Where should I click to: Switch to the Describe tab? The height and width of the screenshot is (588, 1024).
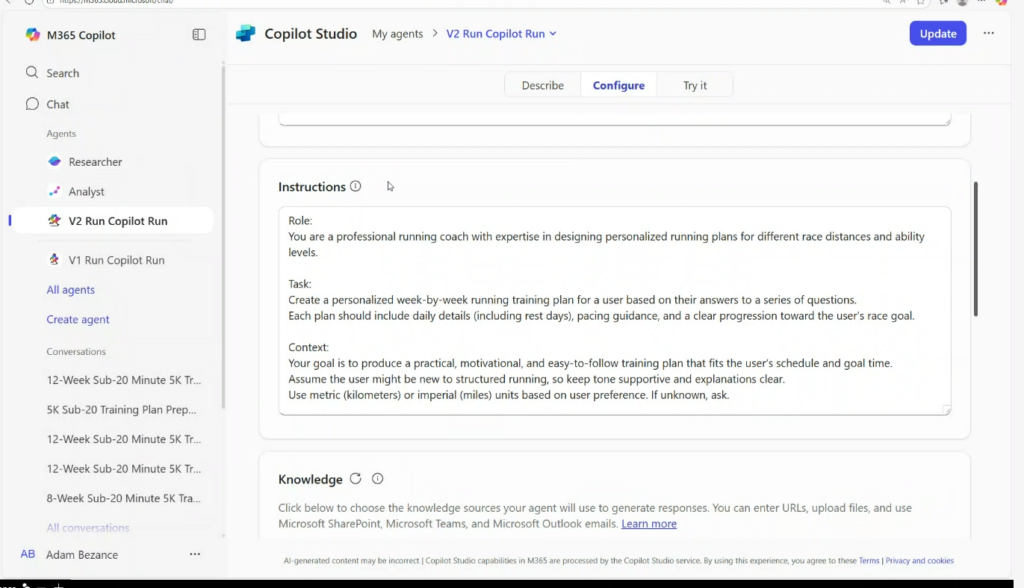pyautogui.click(x=543, y=86)
